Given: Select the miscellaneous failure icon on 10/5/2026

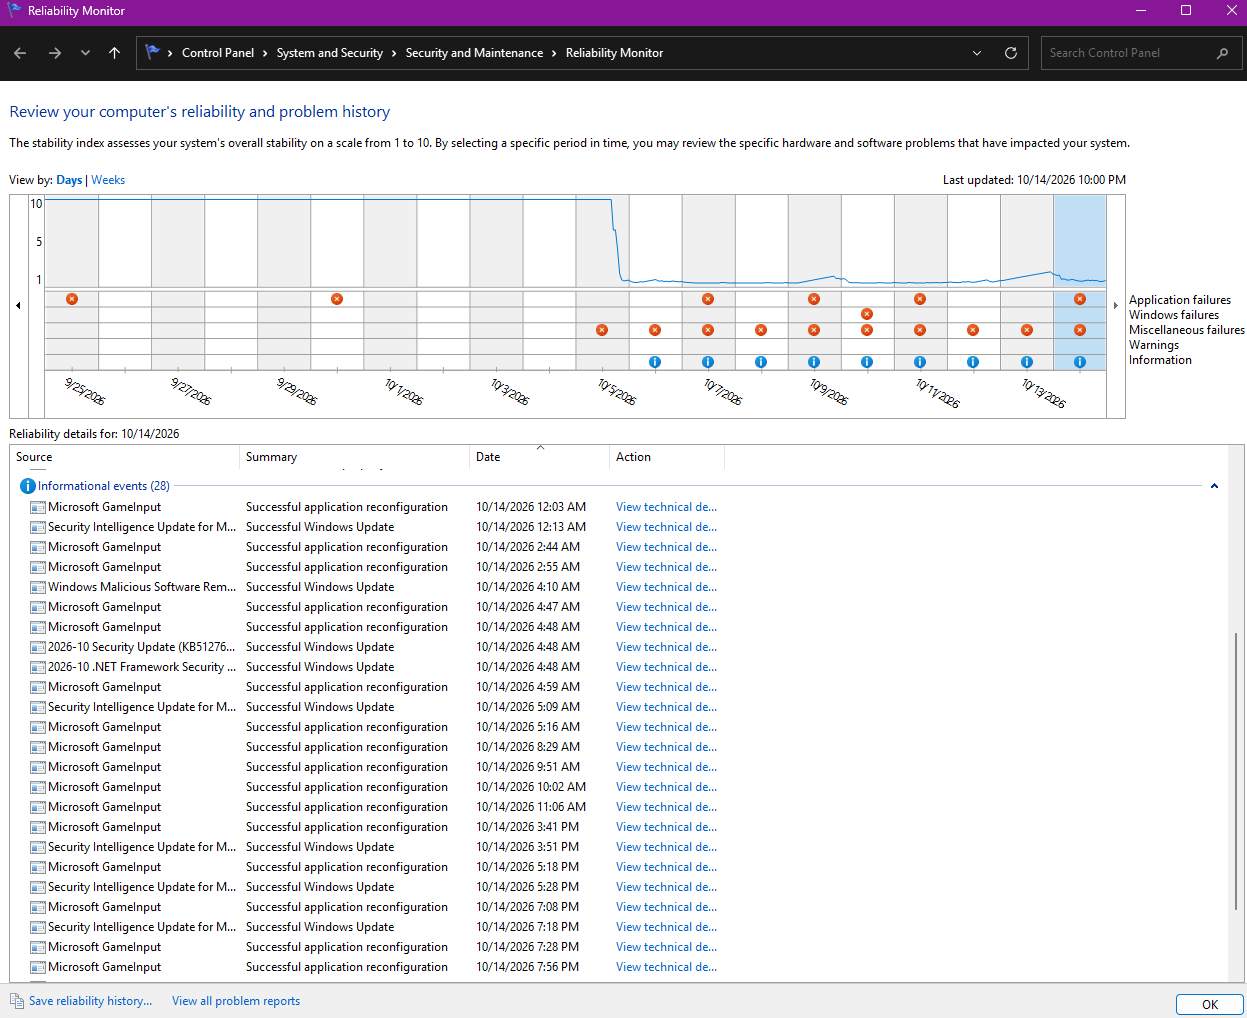Looking at the screenshot, I should click(x=602, y=330).
